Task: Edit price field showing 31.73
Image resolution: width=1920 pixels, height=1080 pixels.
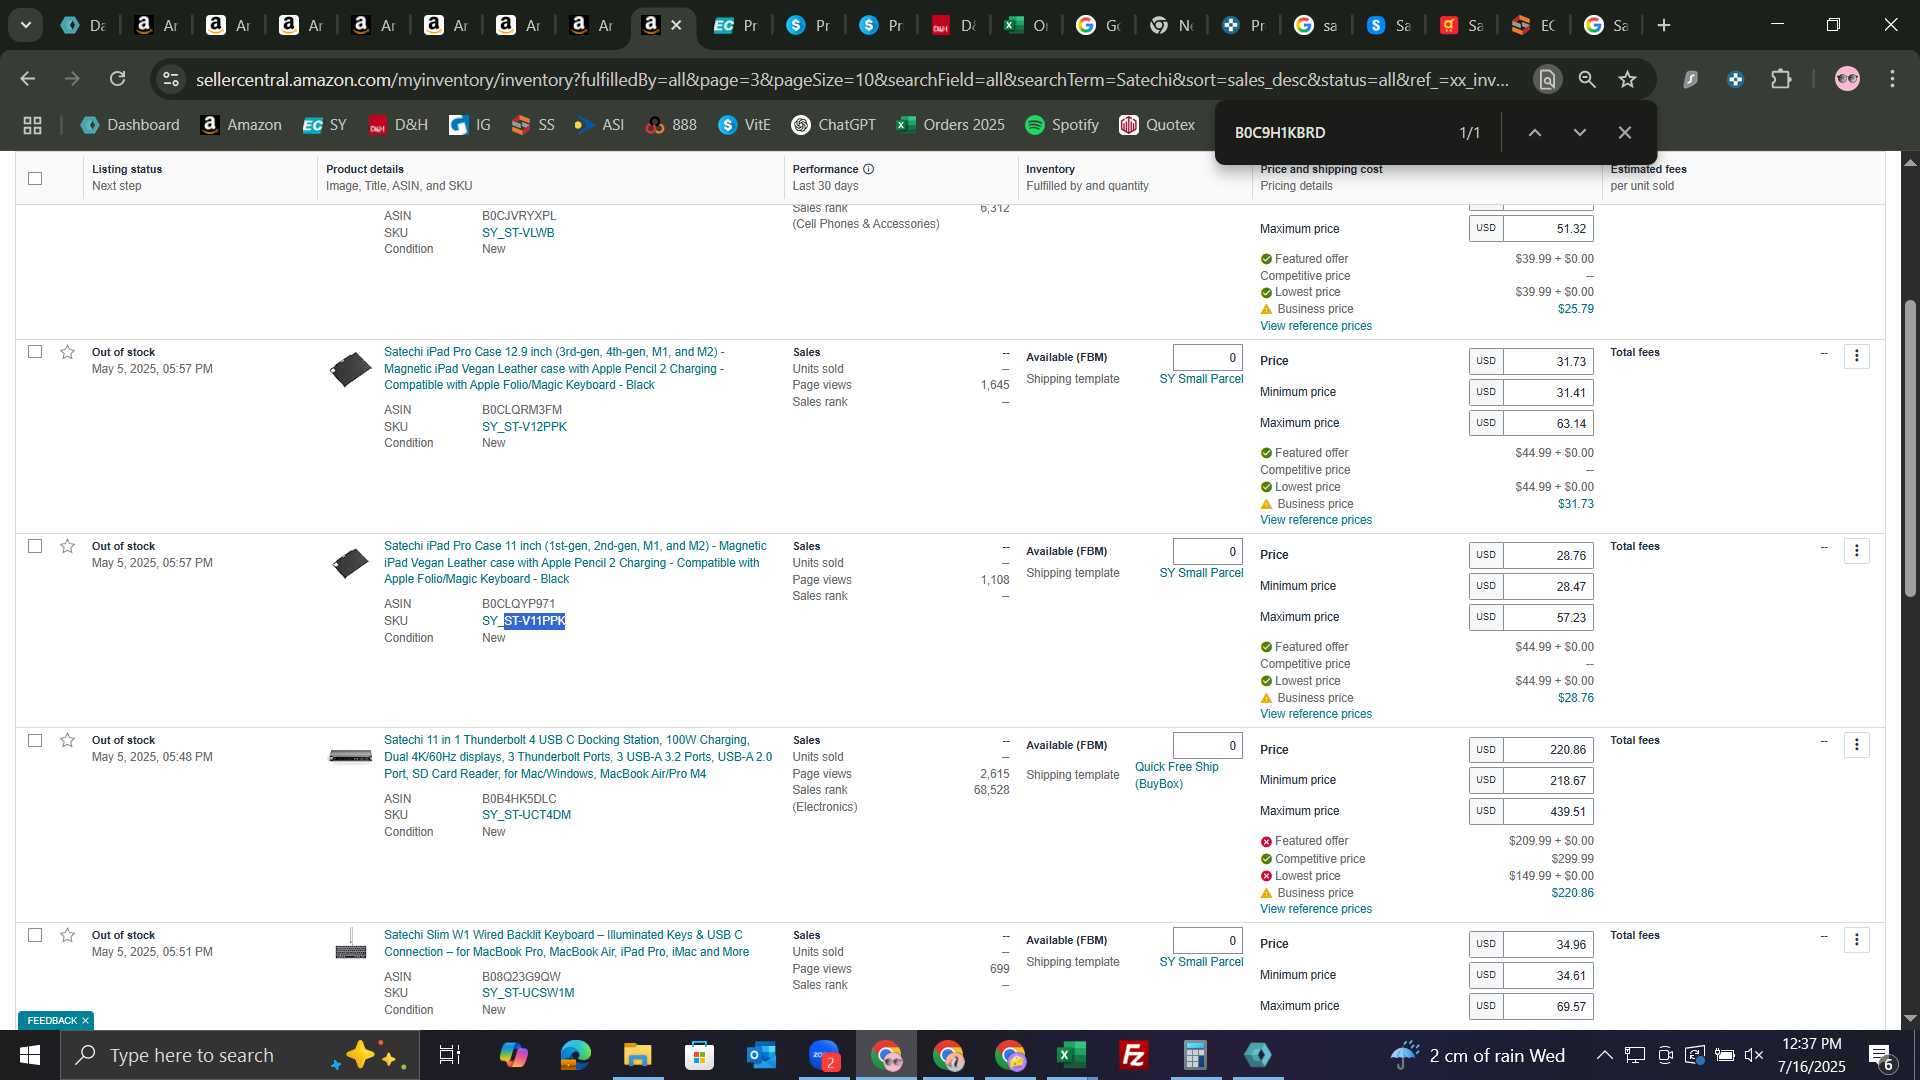Action: (1548, 362)
